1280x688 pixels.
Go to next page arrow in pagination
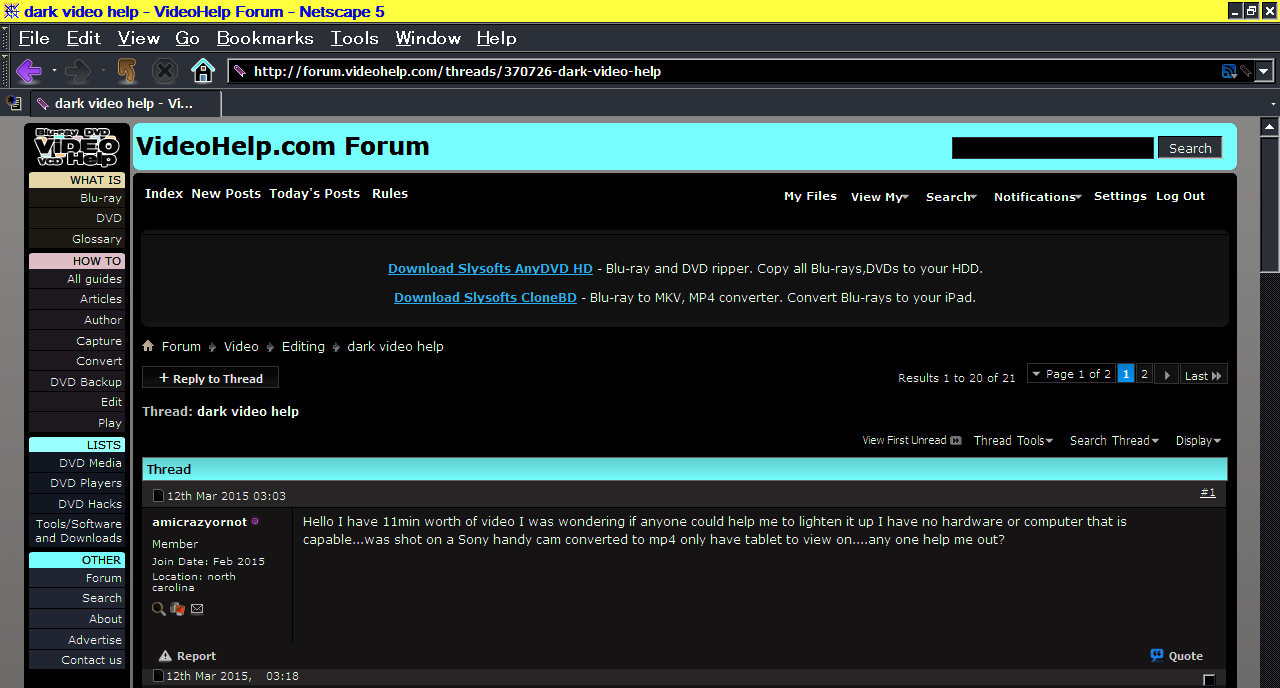click(1167, 374)
